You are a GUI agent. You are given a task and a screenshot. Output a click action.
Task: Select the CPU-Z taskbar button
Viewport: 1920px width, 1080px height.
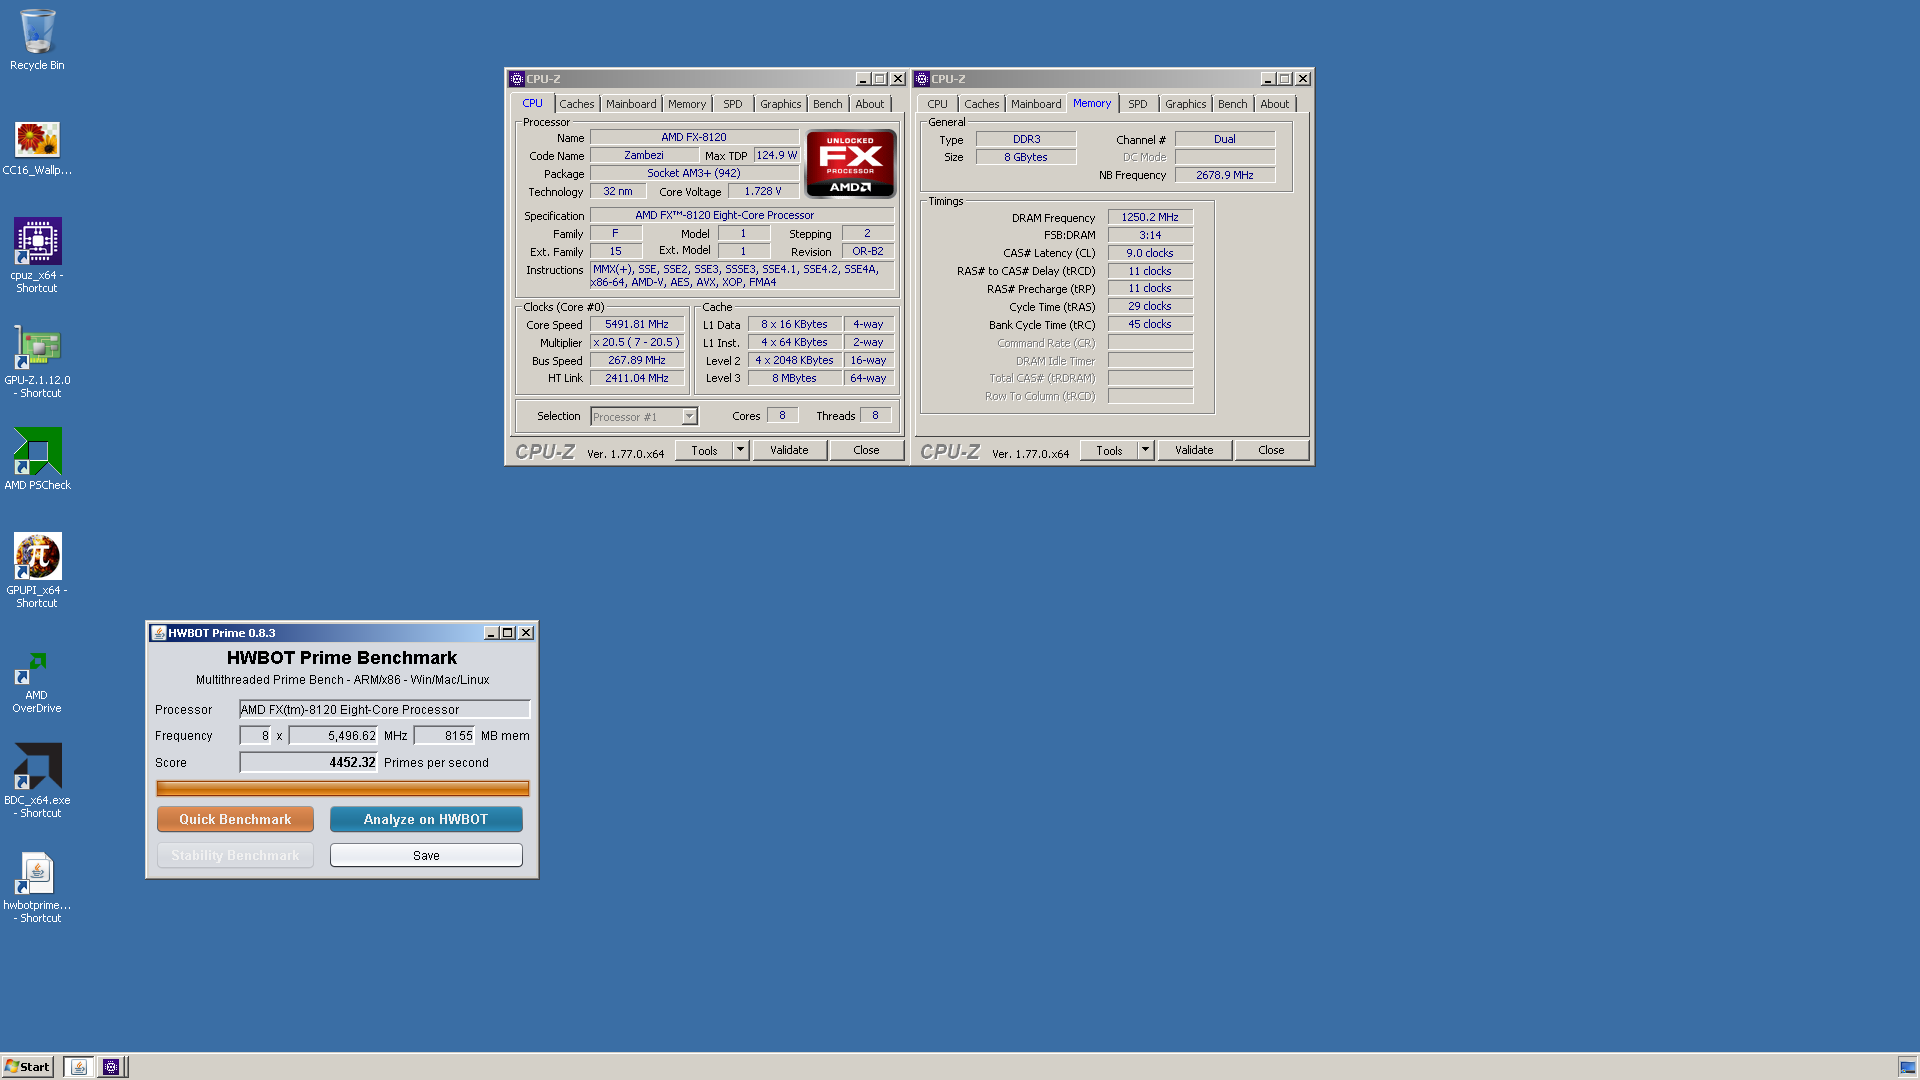[x=111, y=1067]
